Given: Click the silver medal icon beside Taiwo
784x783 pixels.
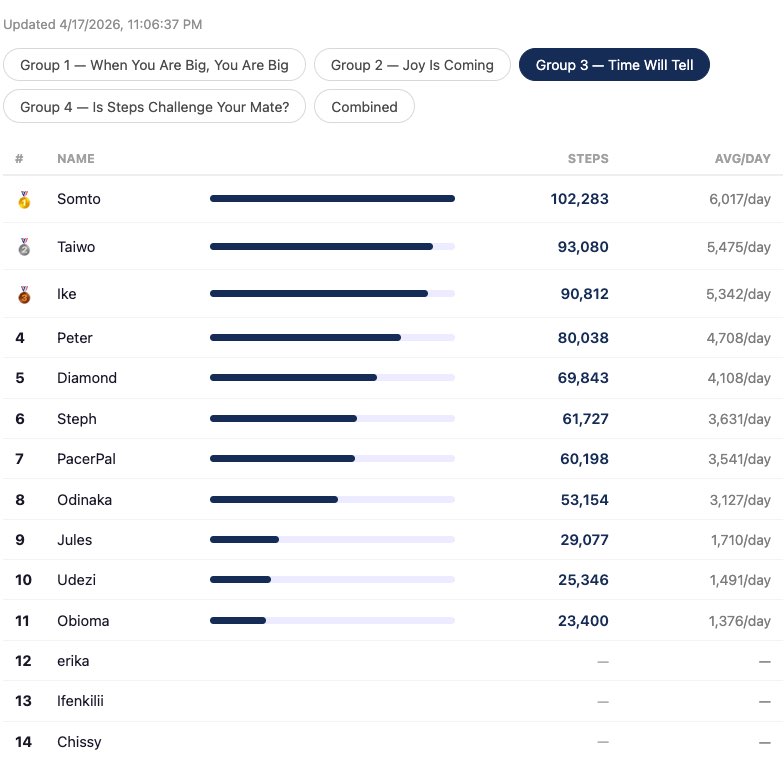Looking at the screenshot, I should click(x=24, y=247).
